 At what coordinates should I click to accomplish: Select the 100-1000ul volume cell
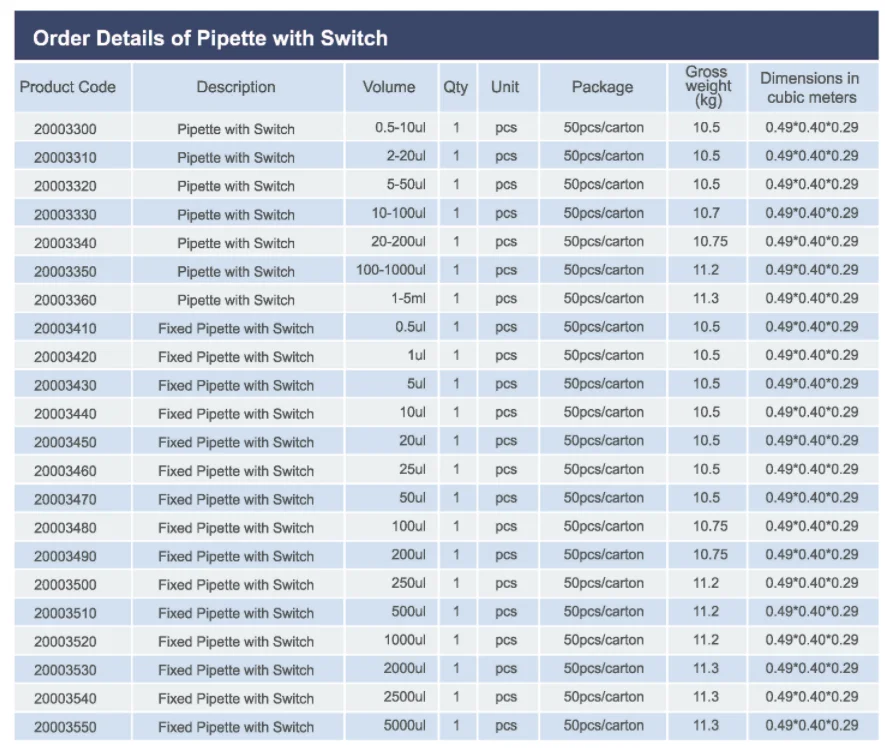click(391, 270)
